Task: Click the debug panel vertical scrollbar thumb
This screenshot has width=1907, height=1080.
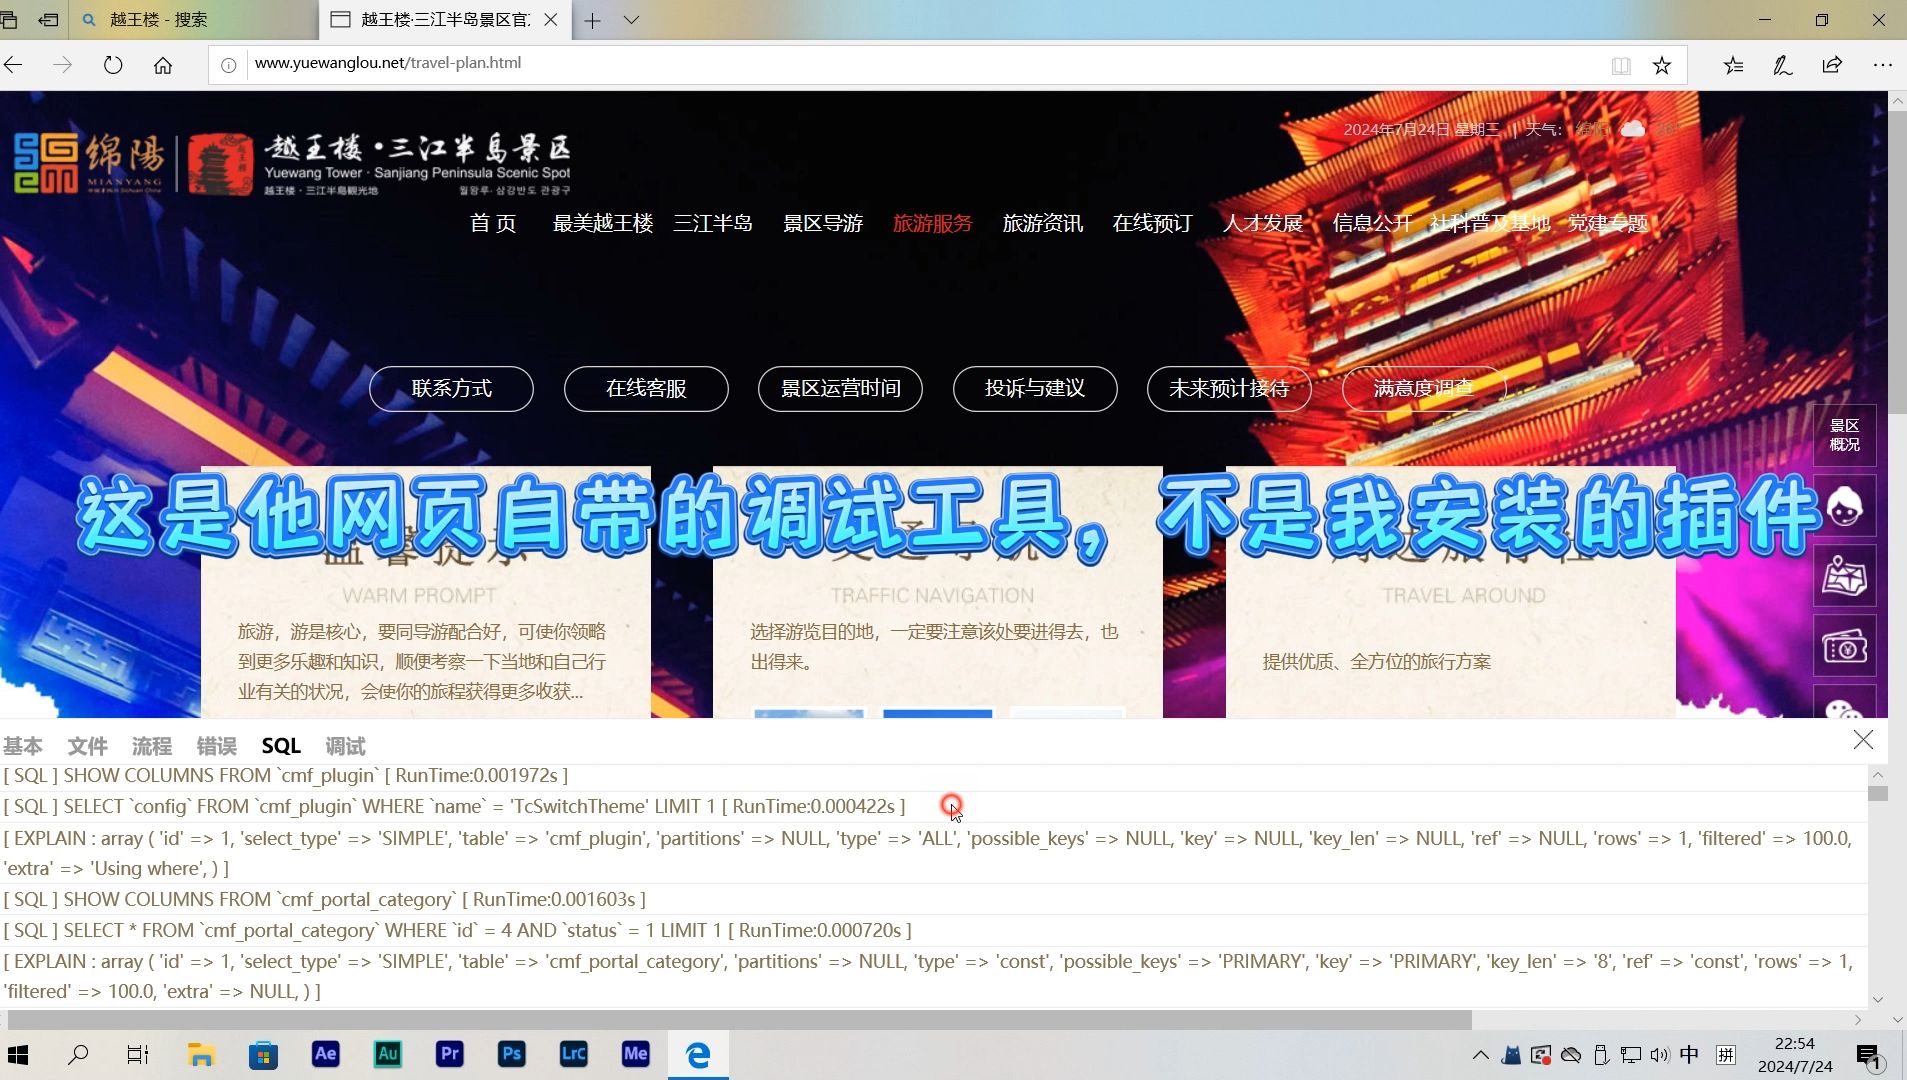Action: (1878, 793)
